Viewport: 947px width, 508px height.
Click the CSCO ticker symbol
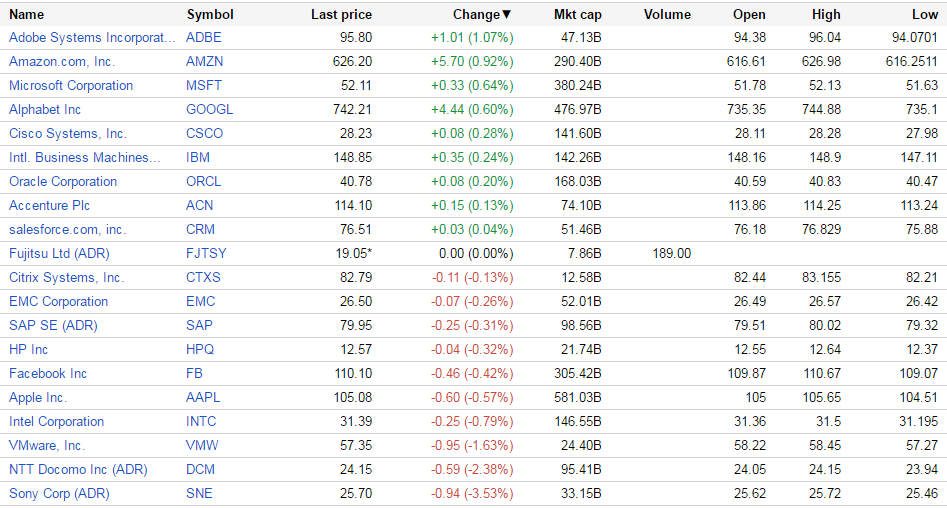tap(205, 133)
